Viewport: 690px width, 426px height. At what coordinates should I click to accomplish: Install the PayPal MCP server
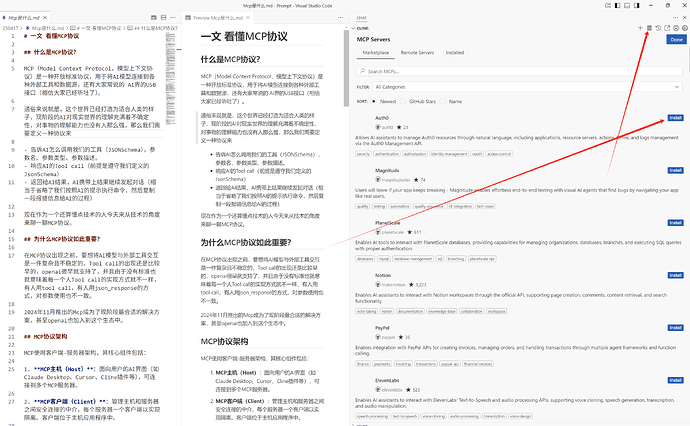coord(675,327)
